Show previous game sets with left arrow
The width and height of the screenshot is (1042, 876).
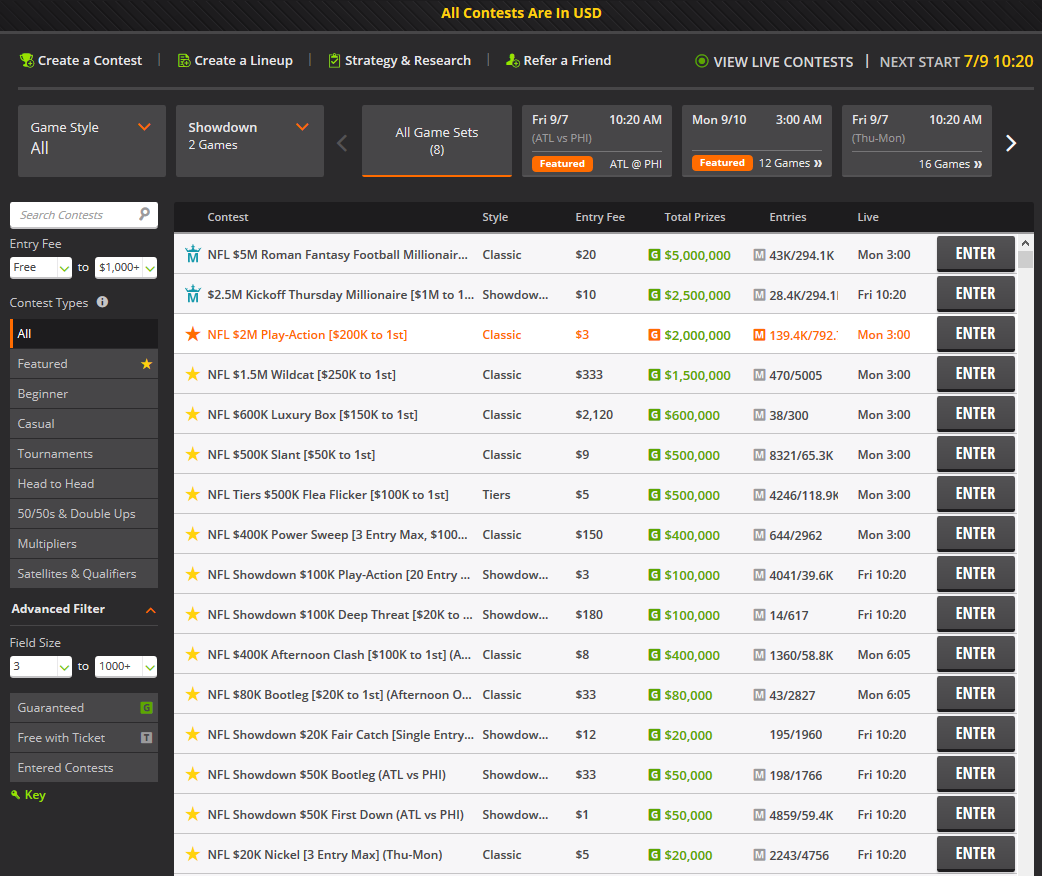pos(342,143)
